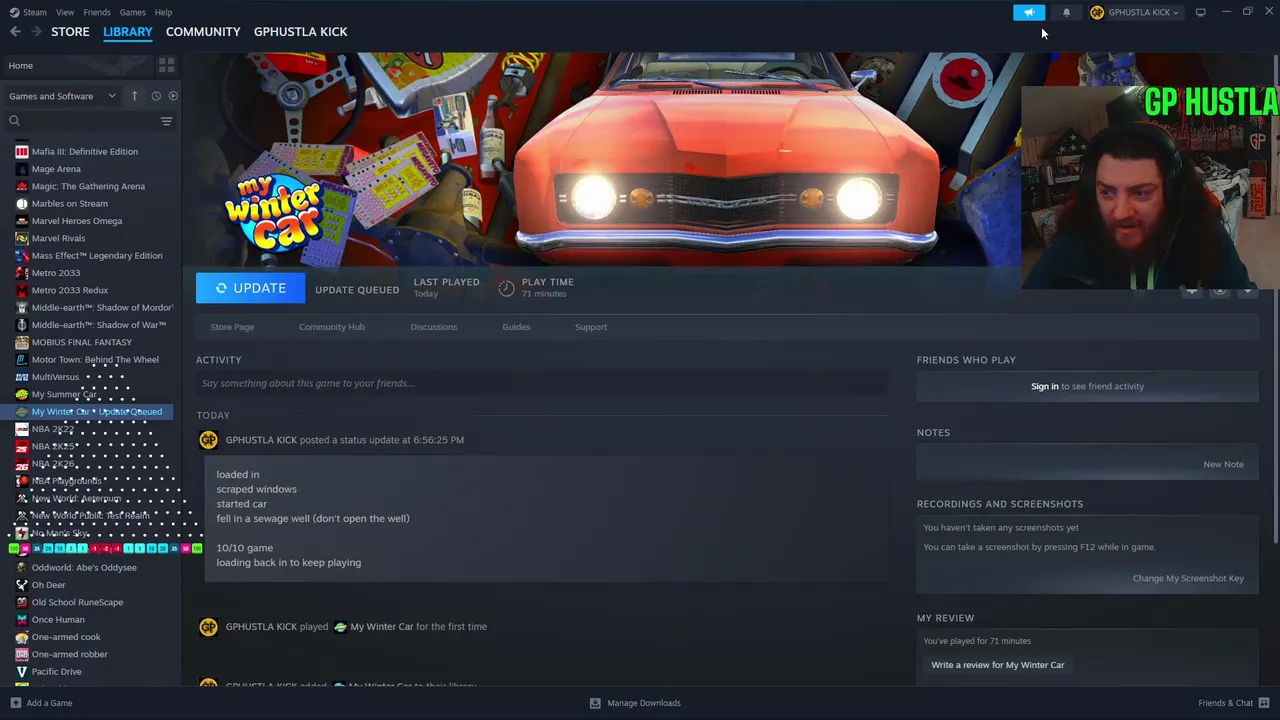Open advanced library filter options
Viewport: 1280px width, 720px height.
click(x=166, y=121)
